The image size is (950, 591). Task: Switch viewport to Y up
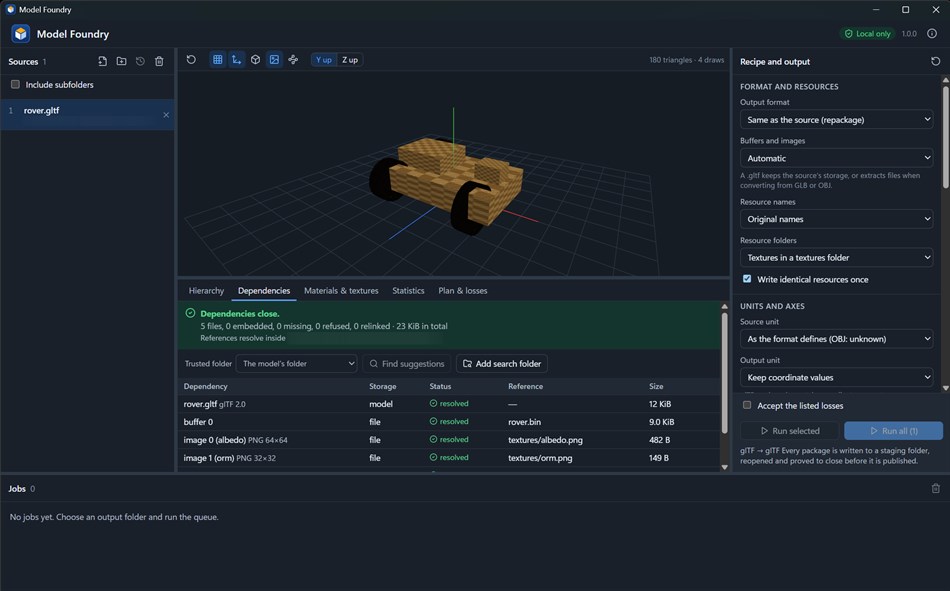[324, 59]
